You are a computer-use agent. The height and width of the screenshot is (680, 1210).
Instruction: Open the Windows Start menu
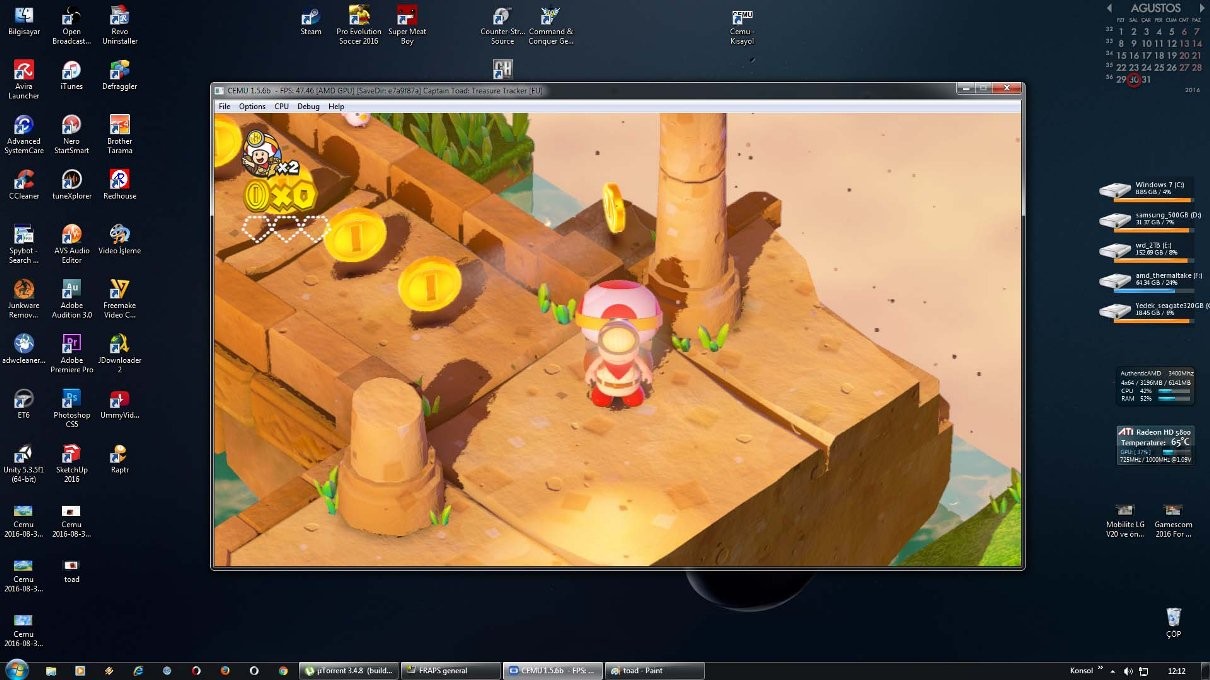(17, 669)
